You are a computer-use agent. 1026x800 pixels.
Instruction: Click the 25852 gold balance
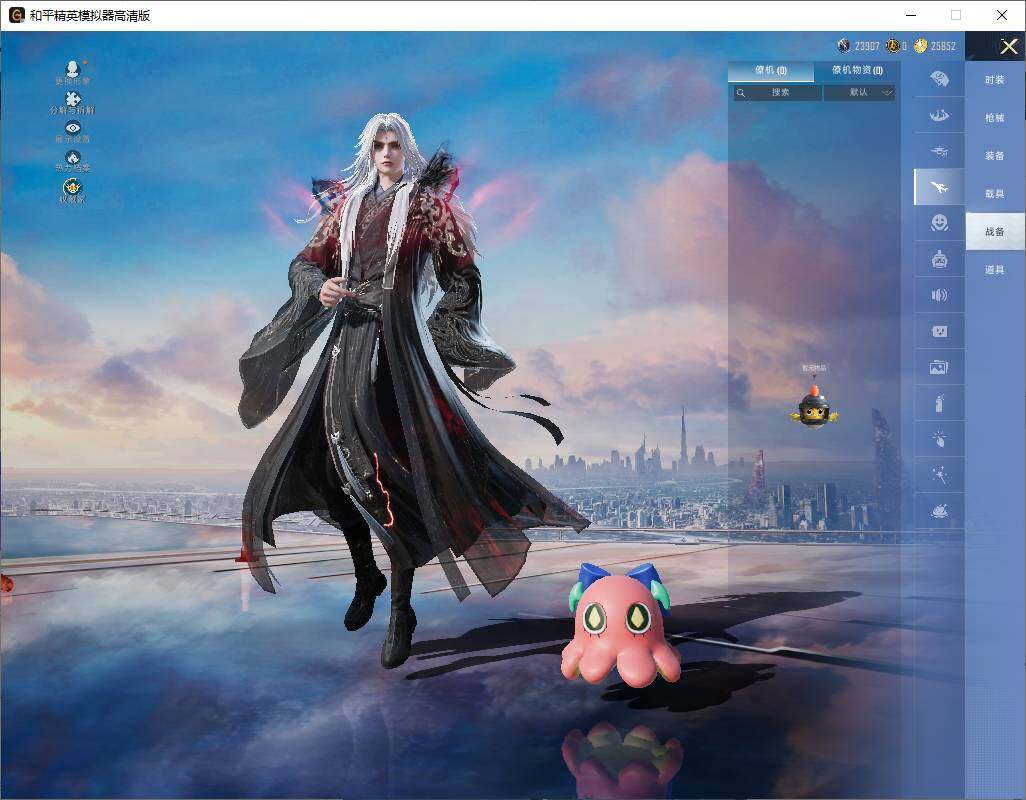943,46
